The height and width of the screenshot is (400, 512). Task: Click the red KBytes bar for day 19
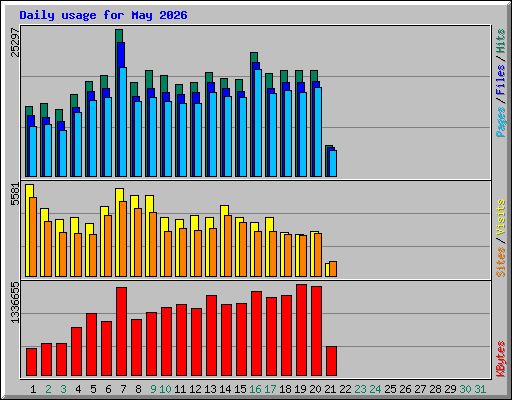pyautogui.click(x=302, y=330)
